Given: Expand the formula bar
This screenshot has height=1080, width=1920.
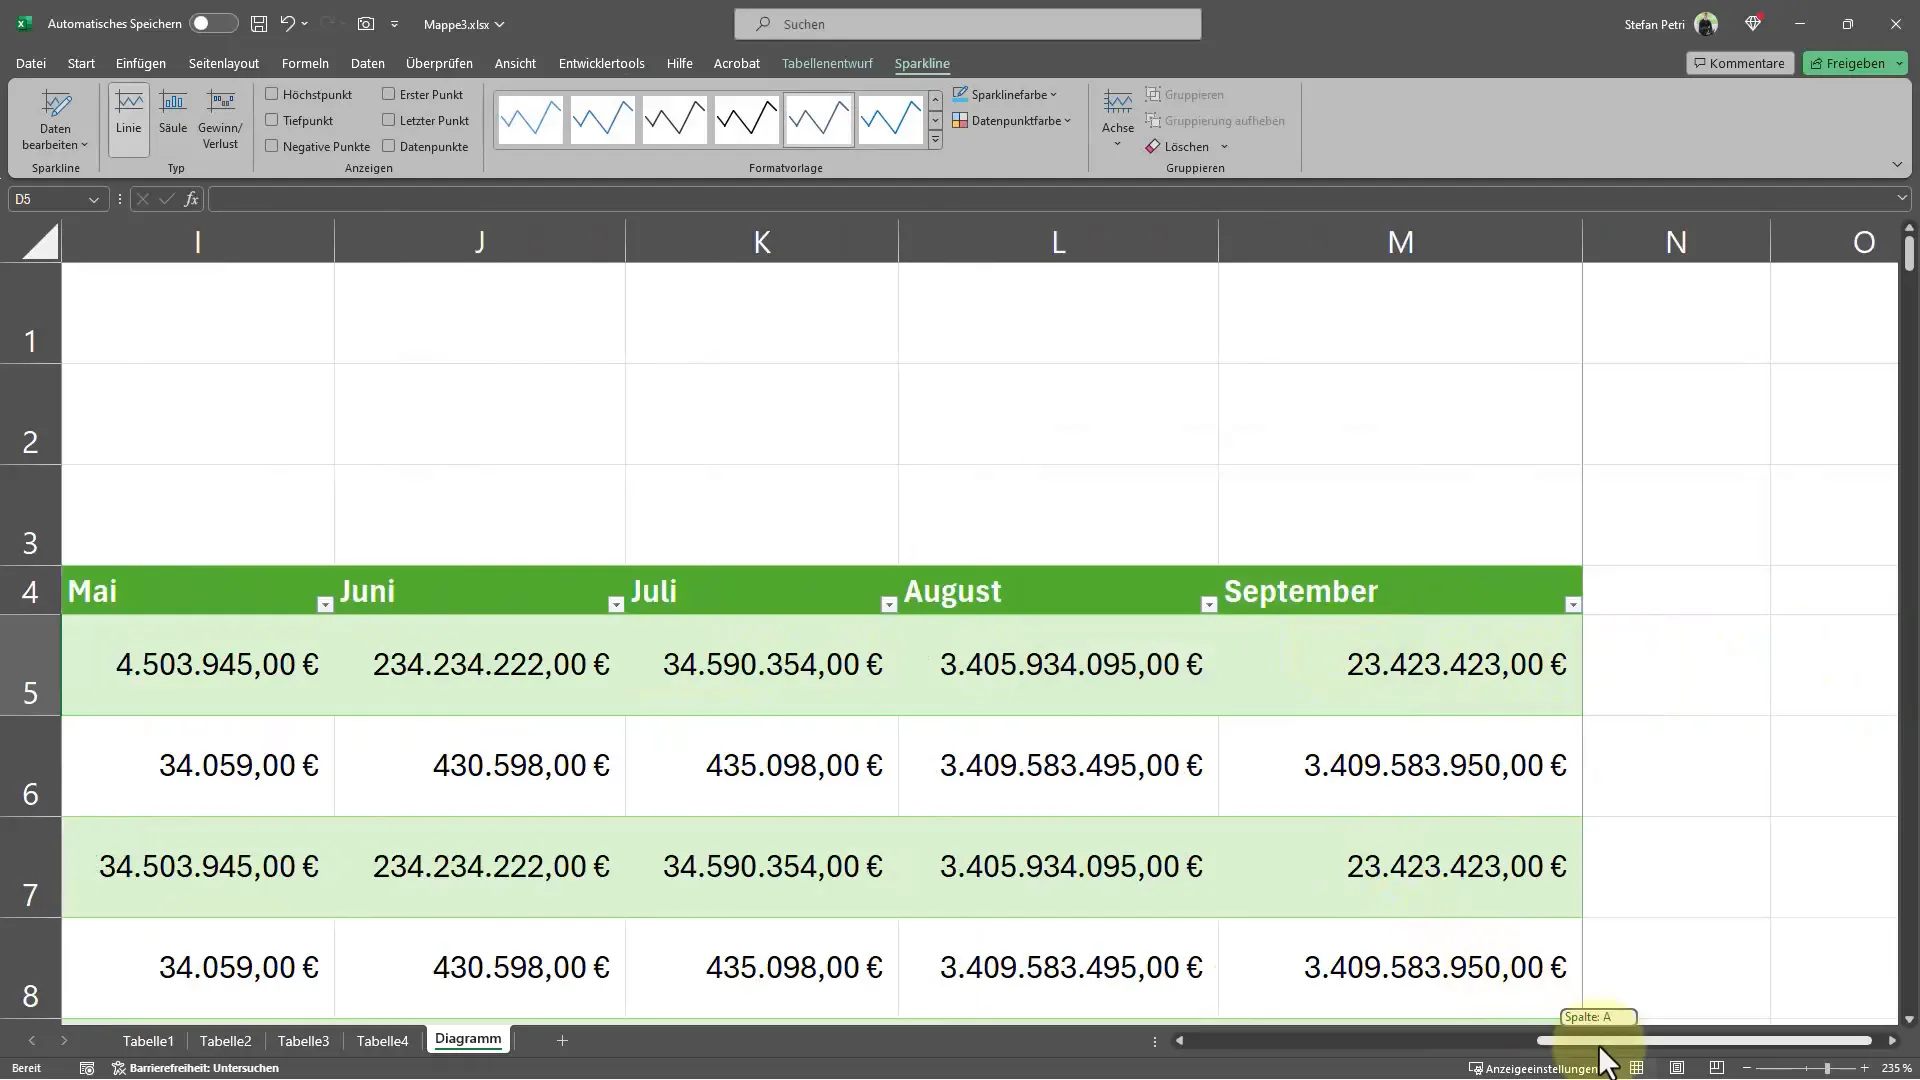Looking at the screenshot, I should pyautogui.click(x=1901, y=199).
